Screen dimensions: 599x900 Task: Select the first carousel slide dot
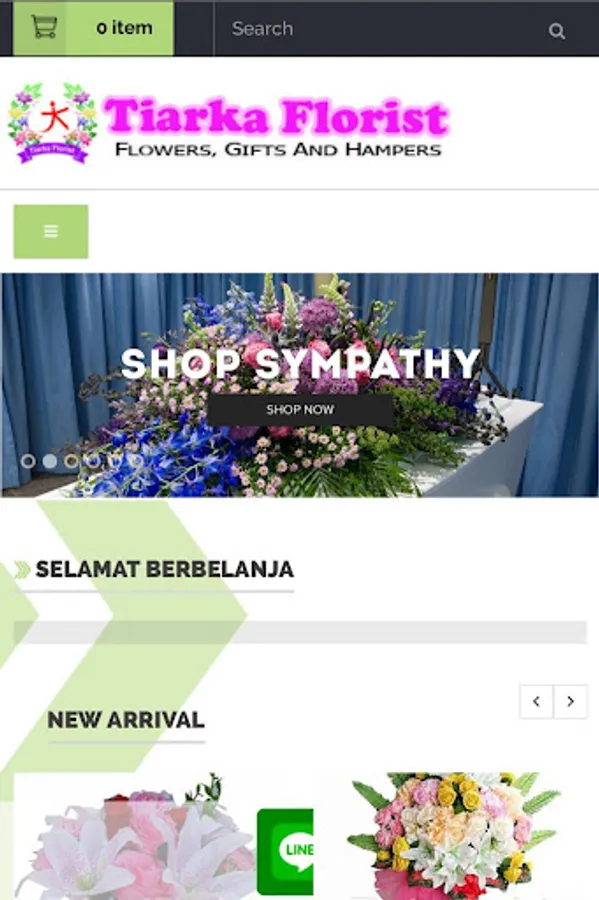point(28,461)
